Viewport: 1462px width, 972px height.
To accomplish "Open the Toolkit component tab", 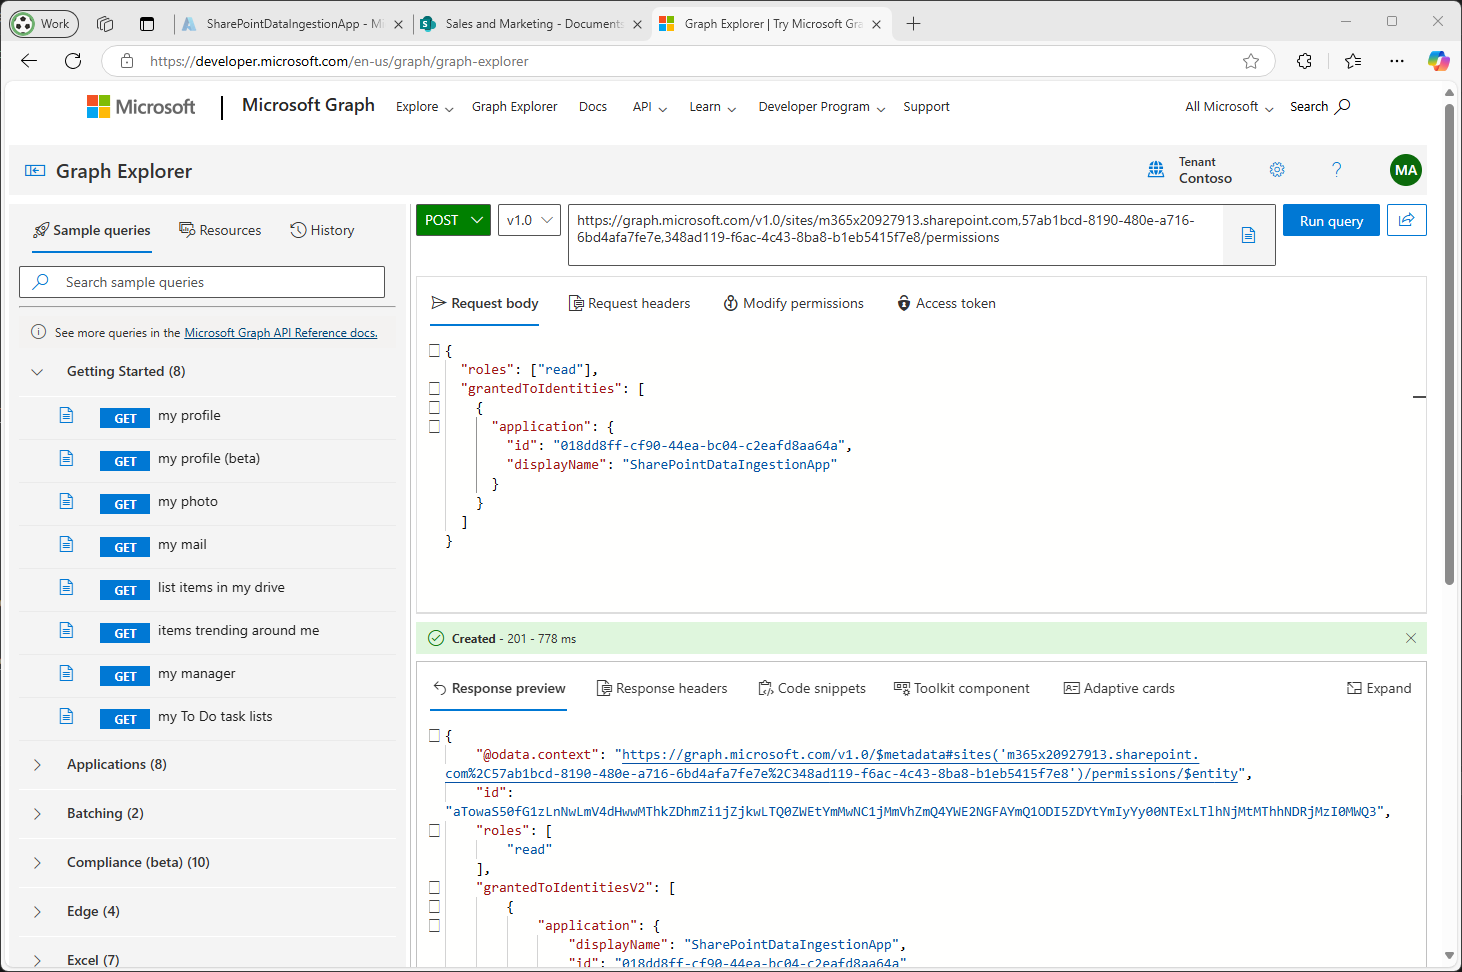I will click(x=961, y=688).
